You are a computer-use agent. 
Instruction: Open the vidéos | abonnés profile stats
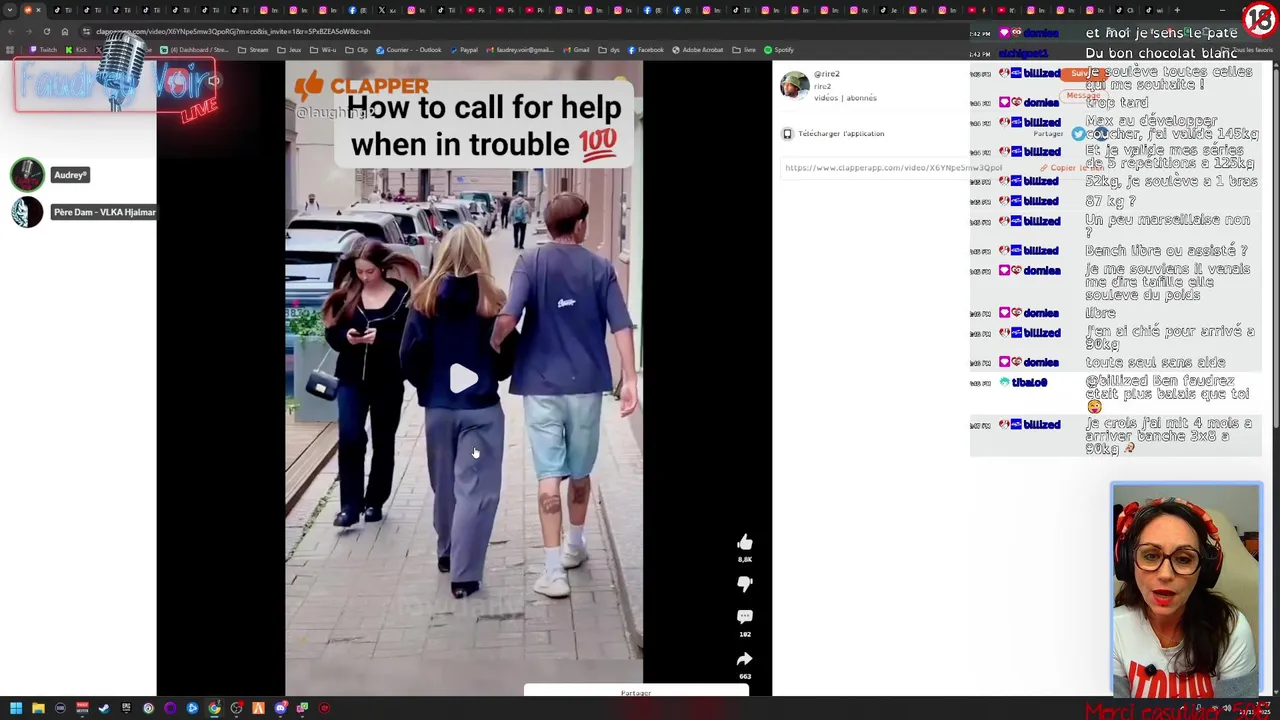tap(845, 98)
